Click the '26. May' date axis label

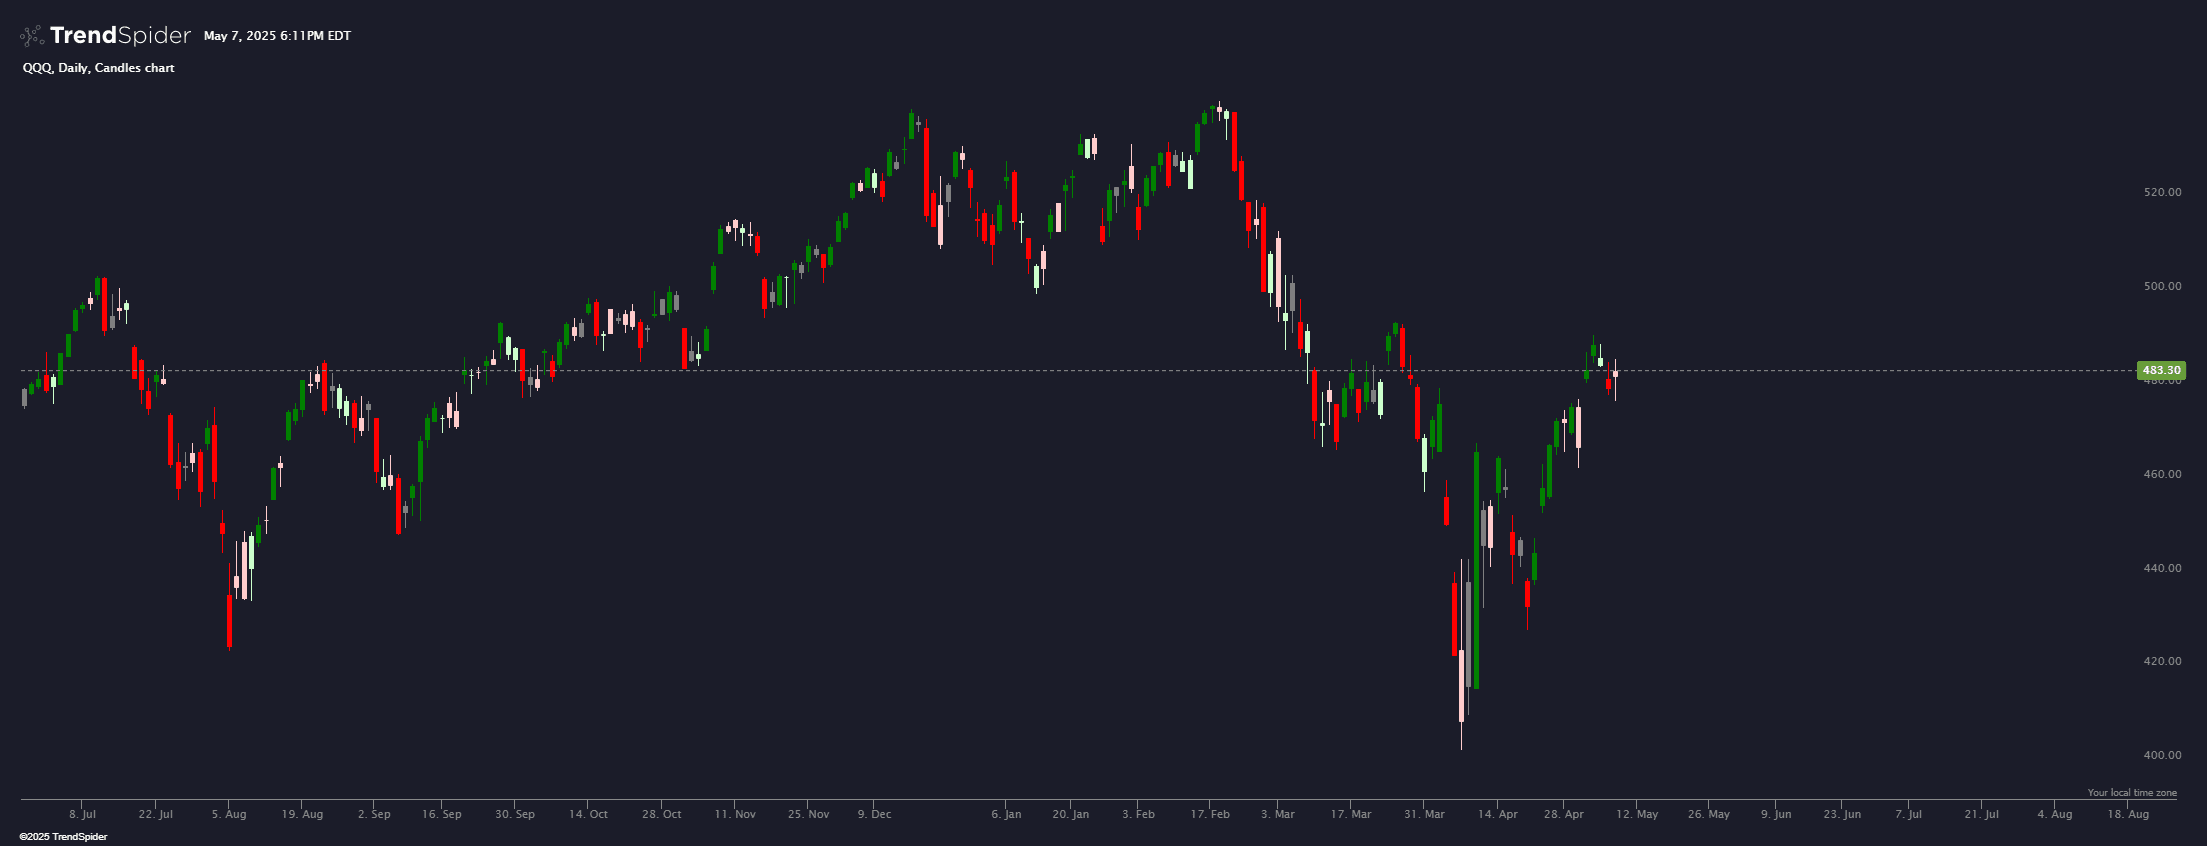point(1709,814)
